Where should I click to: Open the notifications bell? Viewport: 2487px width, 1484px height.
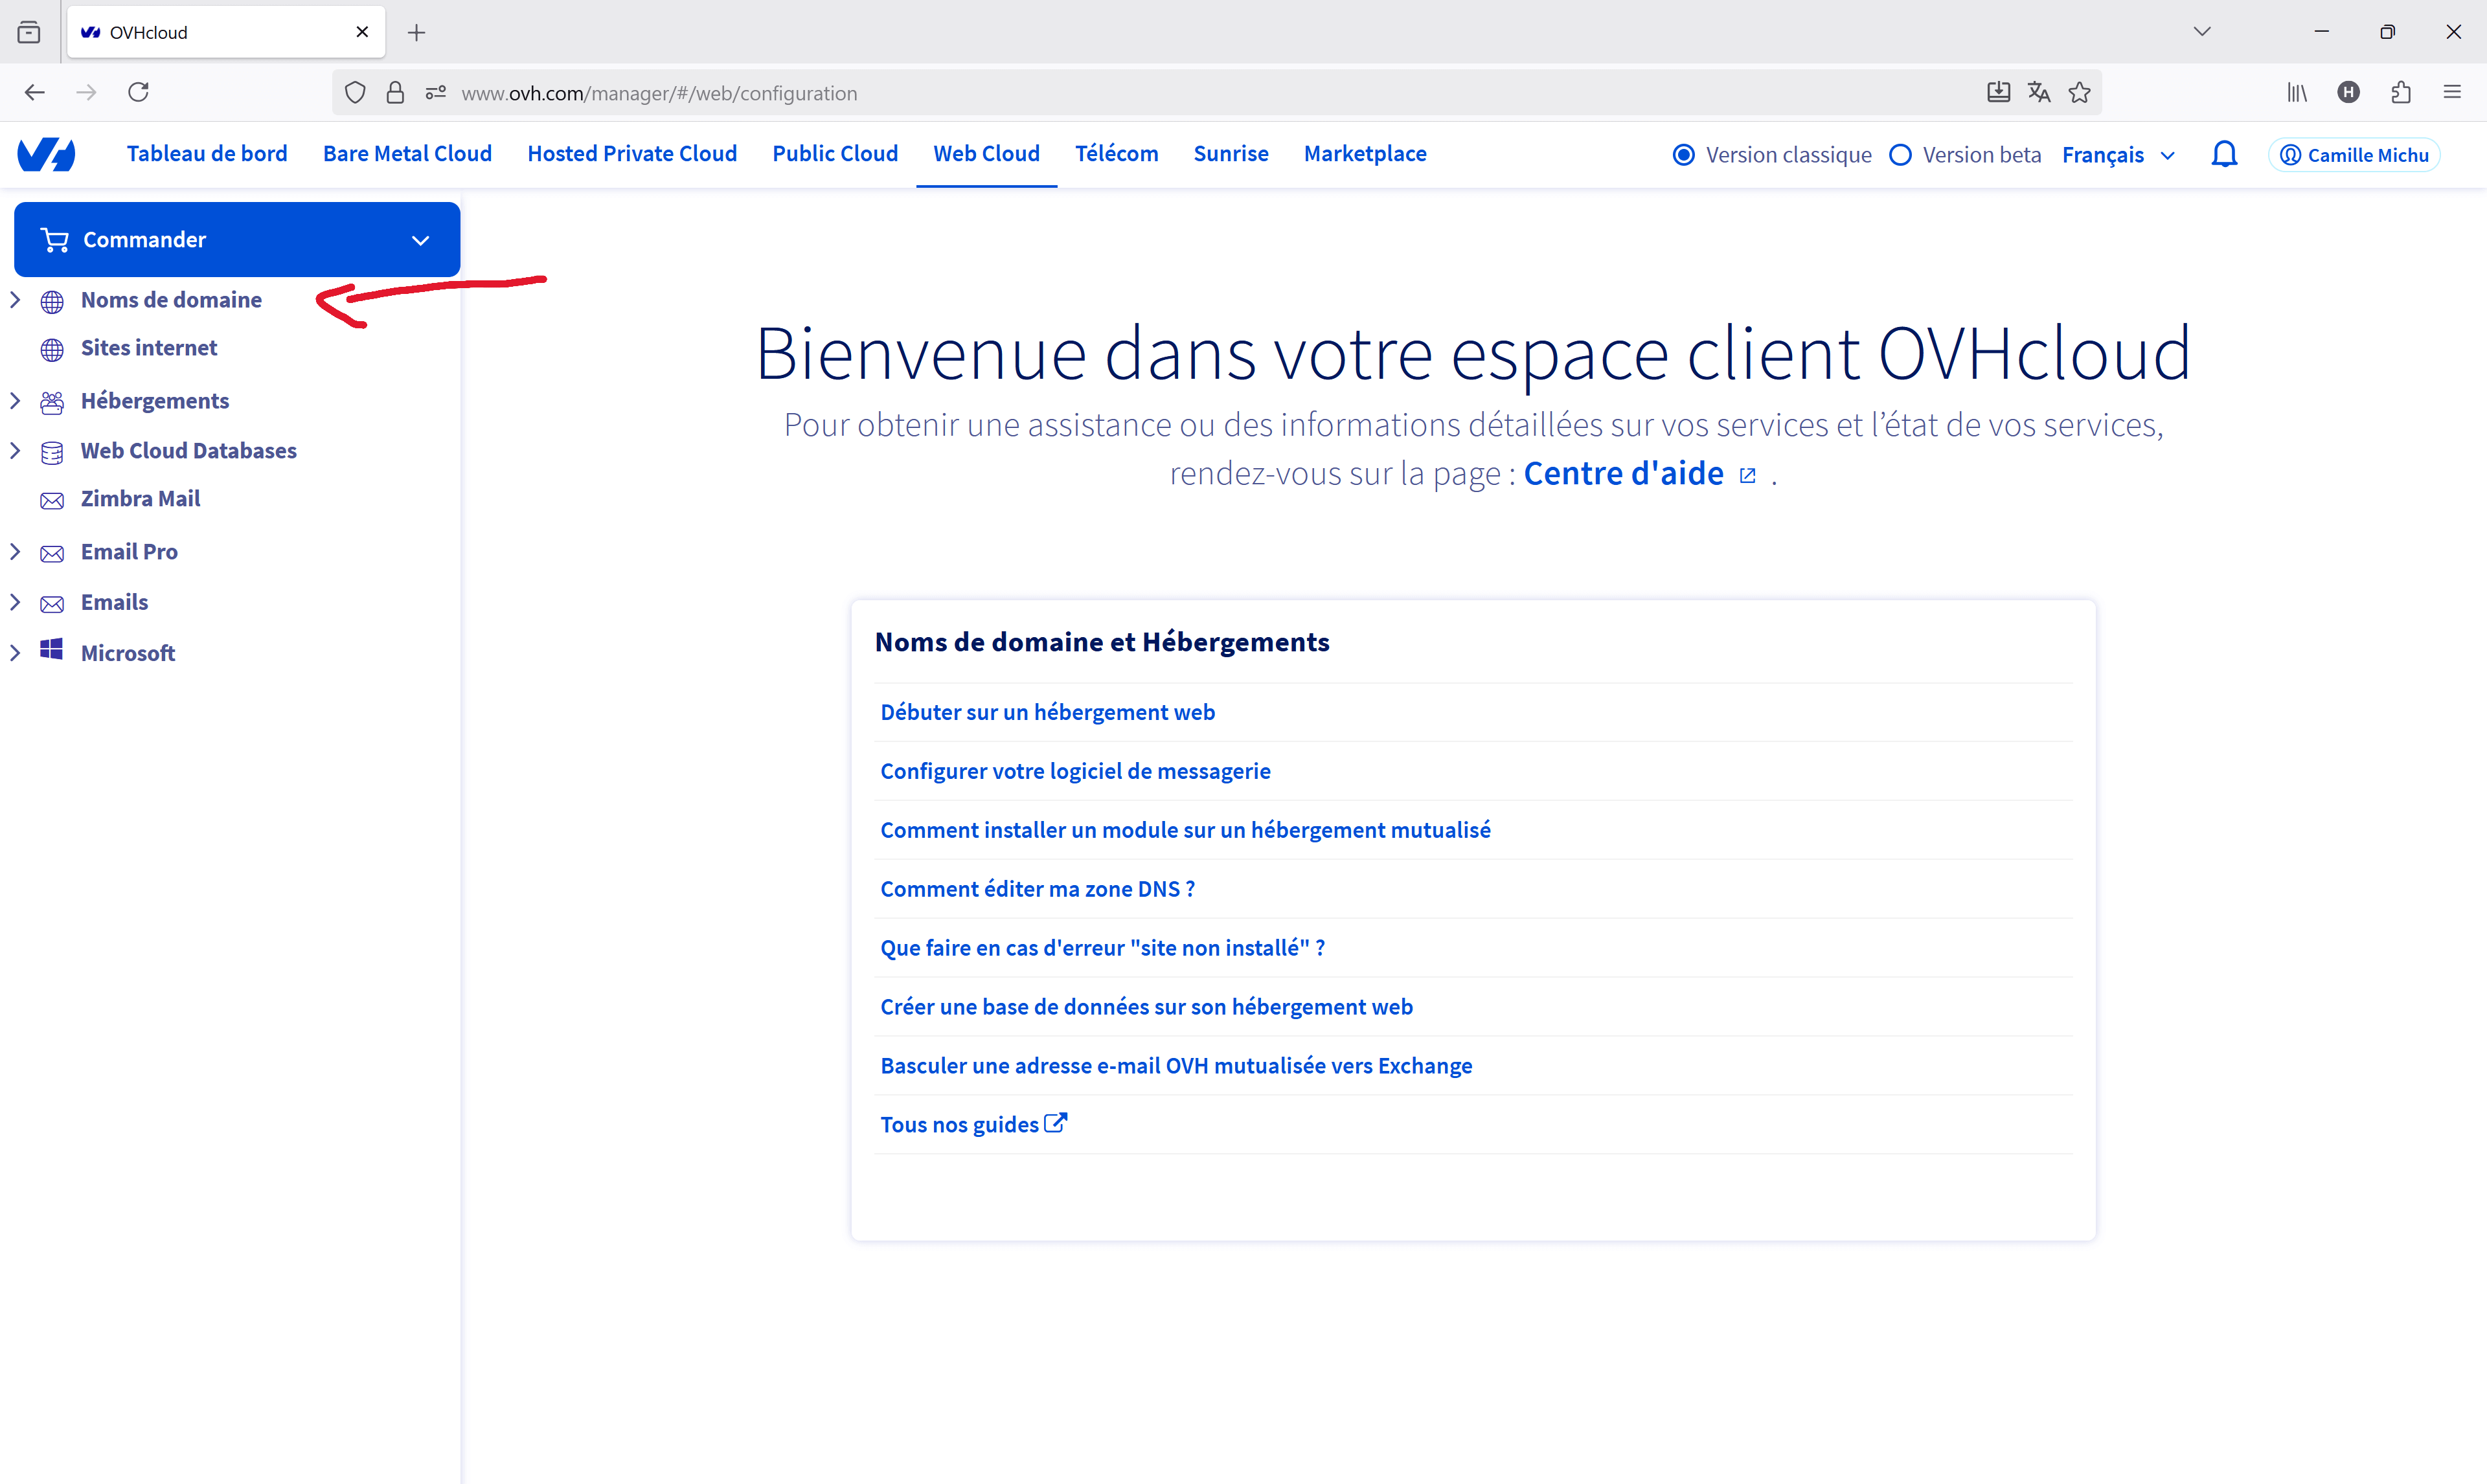click(x=2224, y=155)
